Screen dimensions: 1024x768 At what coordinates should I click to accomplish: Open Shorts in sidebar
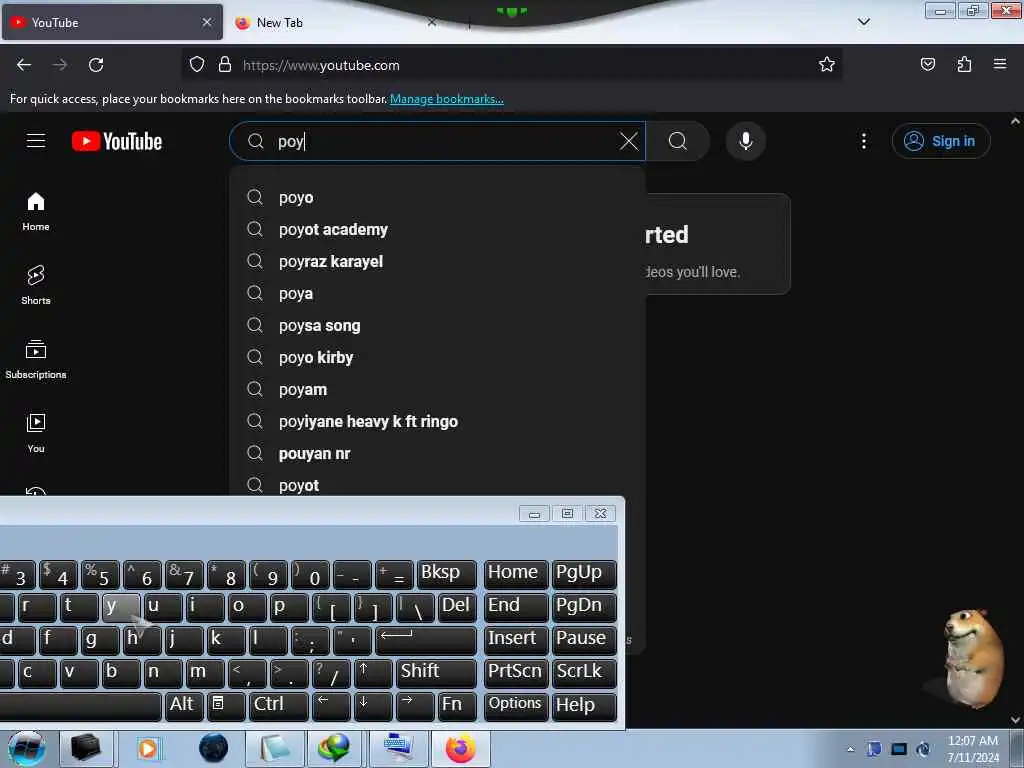tap(36, 285)
